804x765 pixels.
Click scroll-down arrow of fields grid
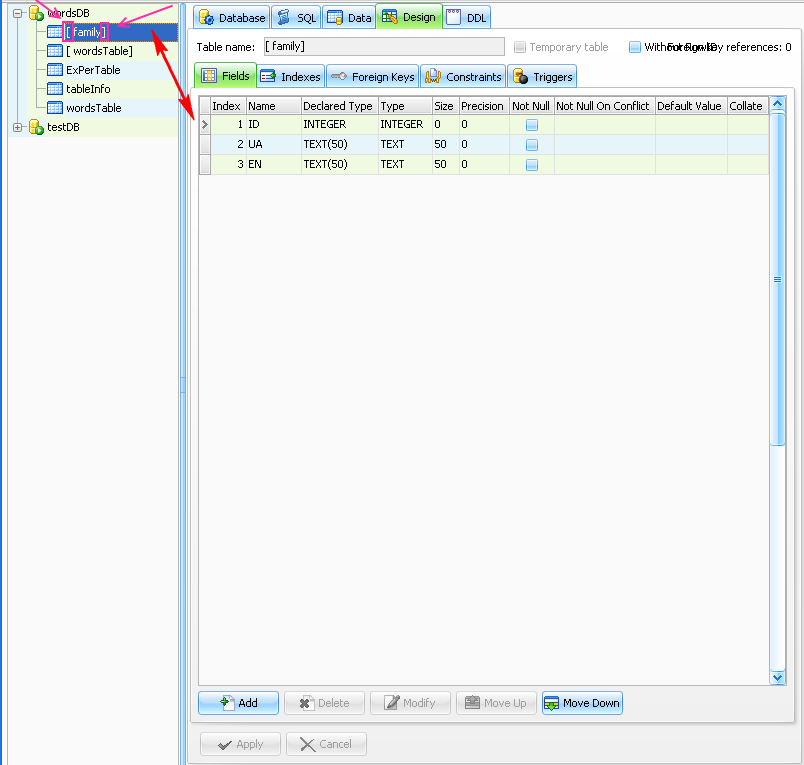778,677
